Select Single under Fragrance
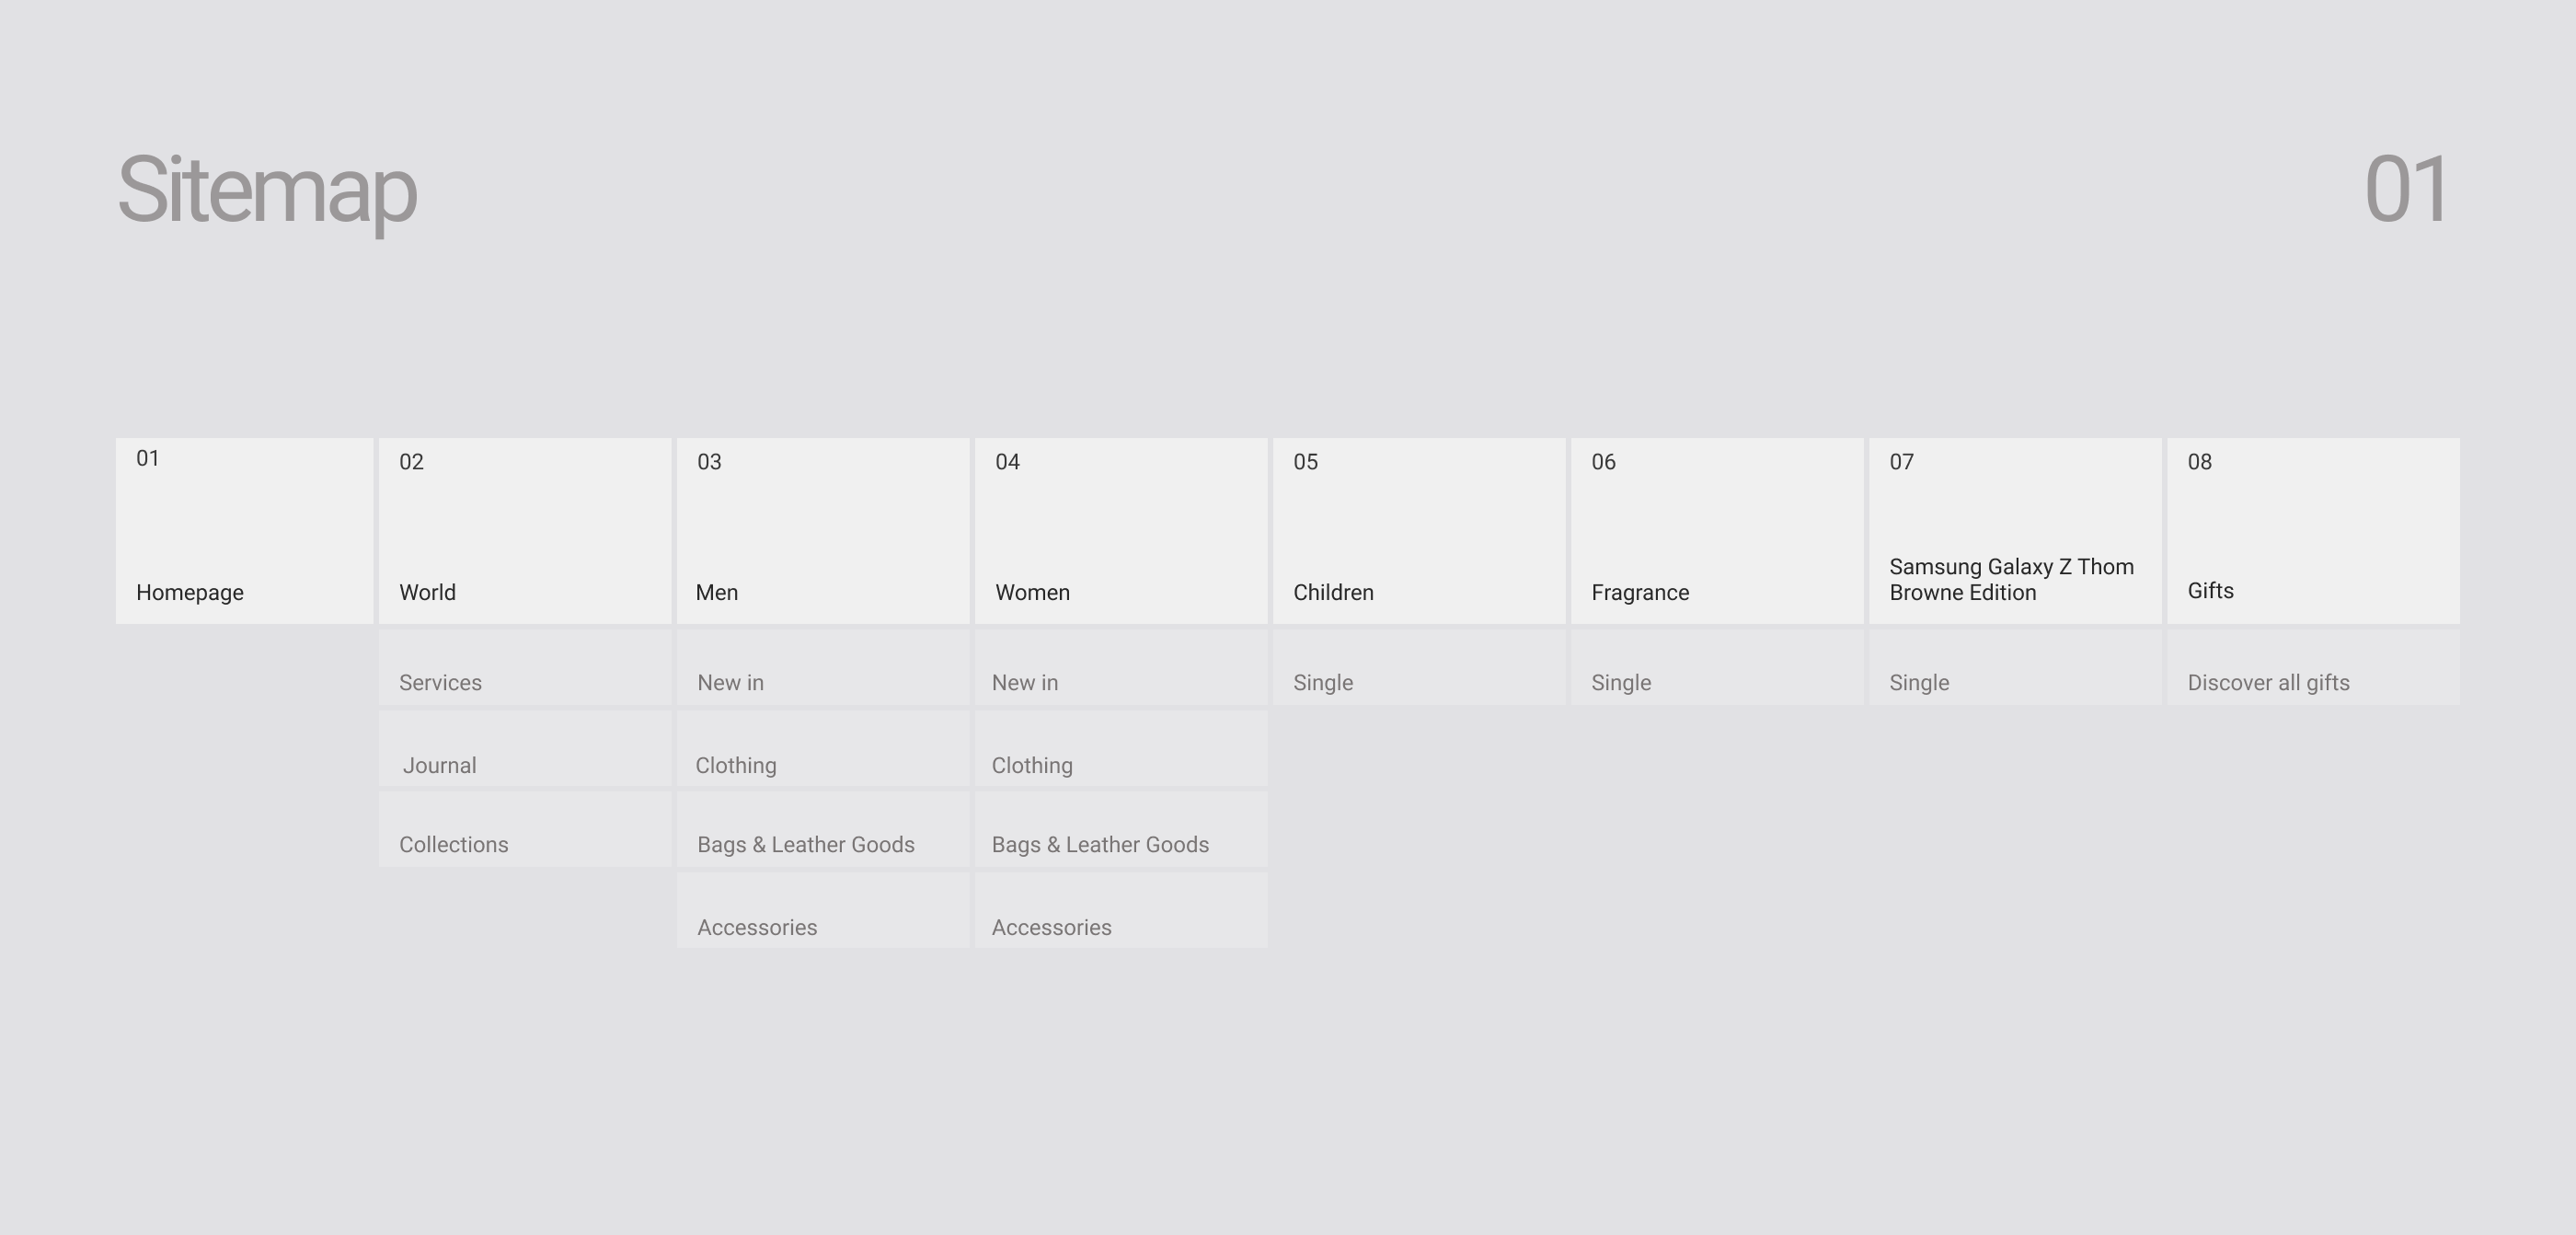Image resolution: width=2576 pixels, height=1235 pixels. (1716, 668)
